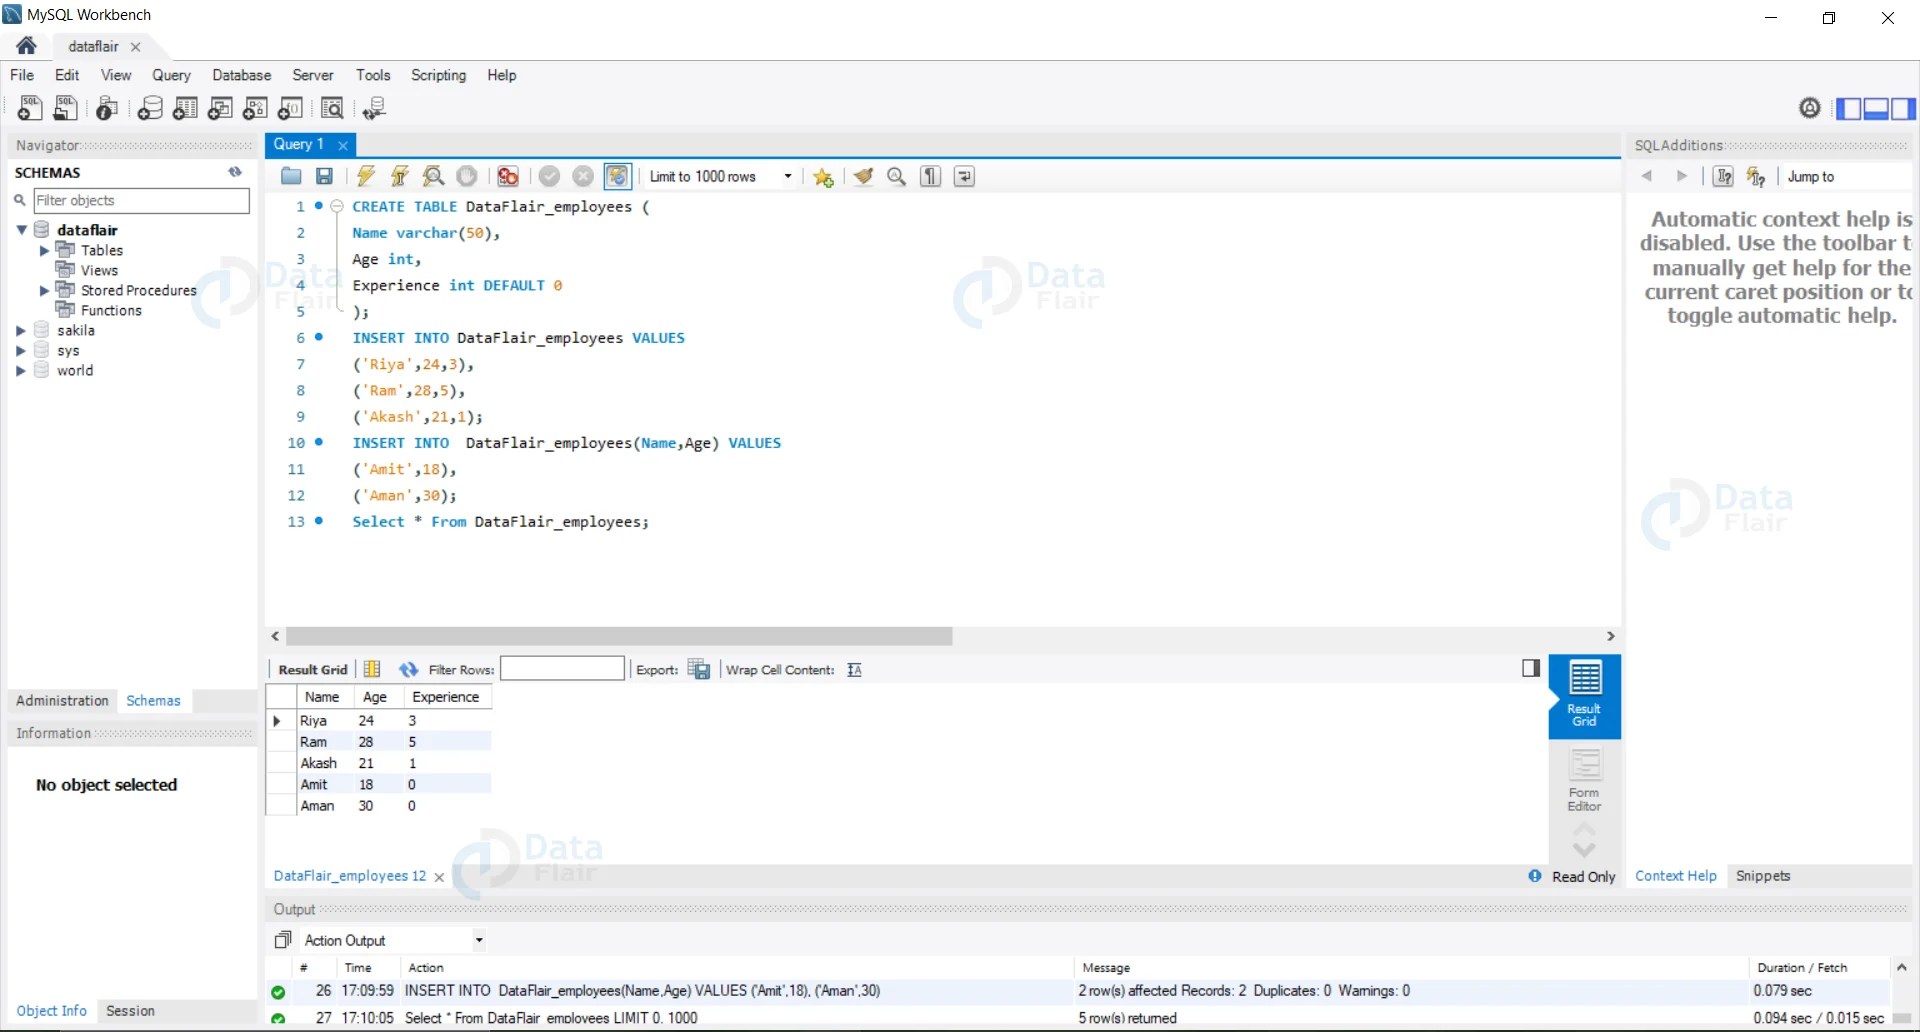Click the Jump to field
Viewport: 1920px width, 1032px height.
tap(1847, 176)
